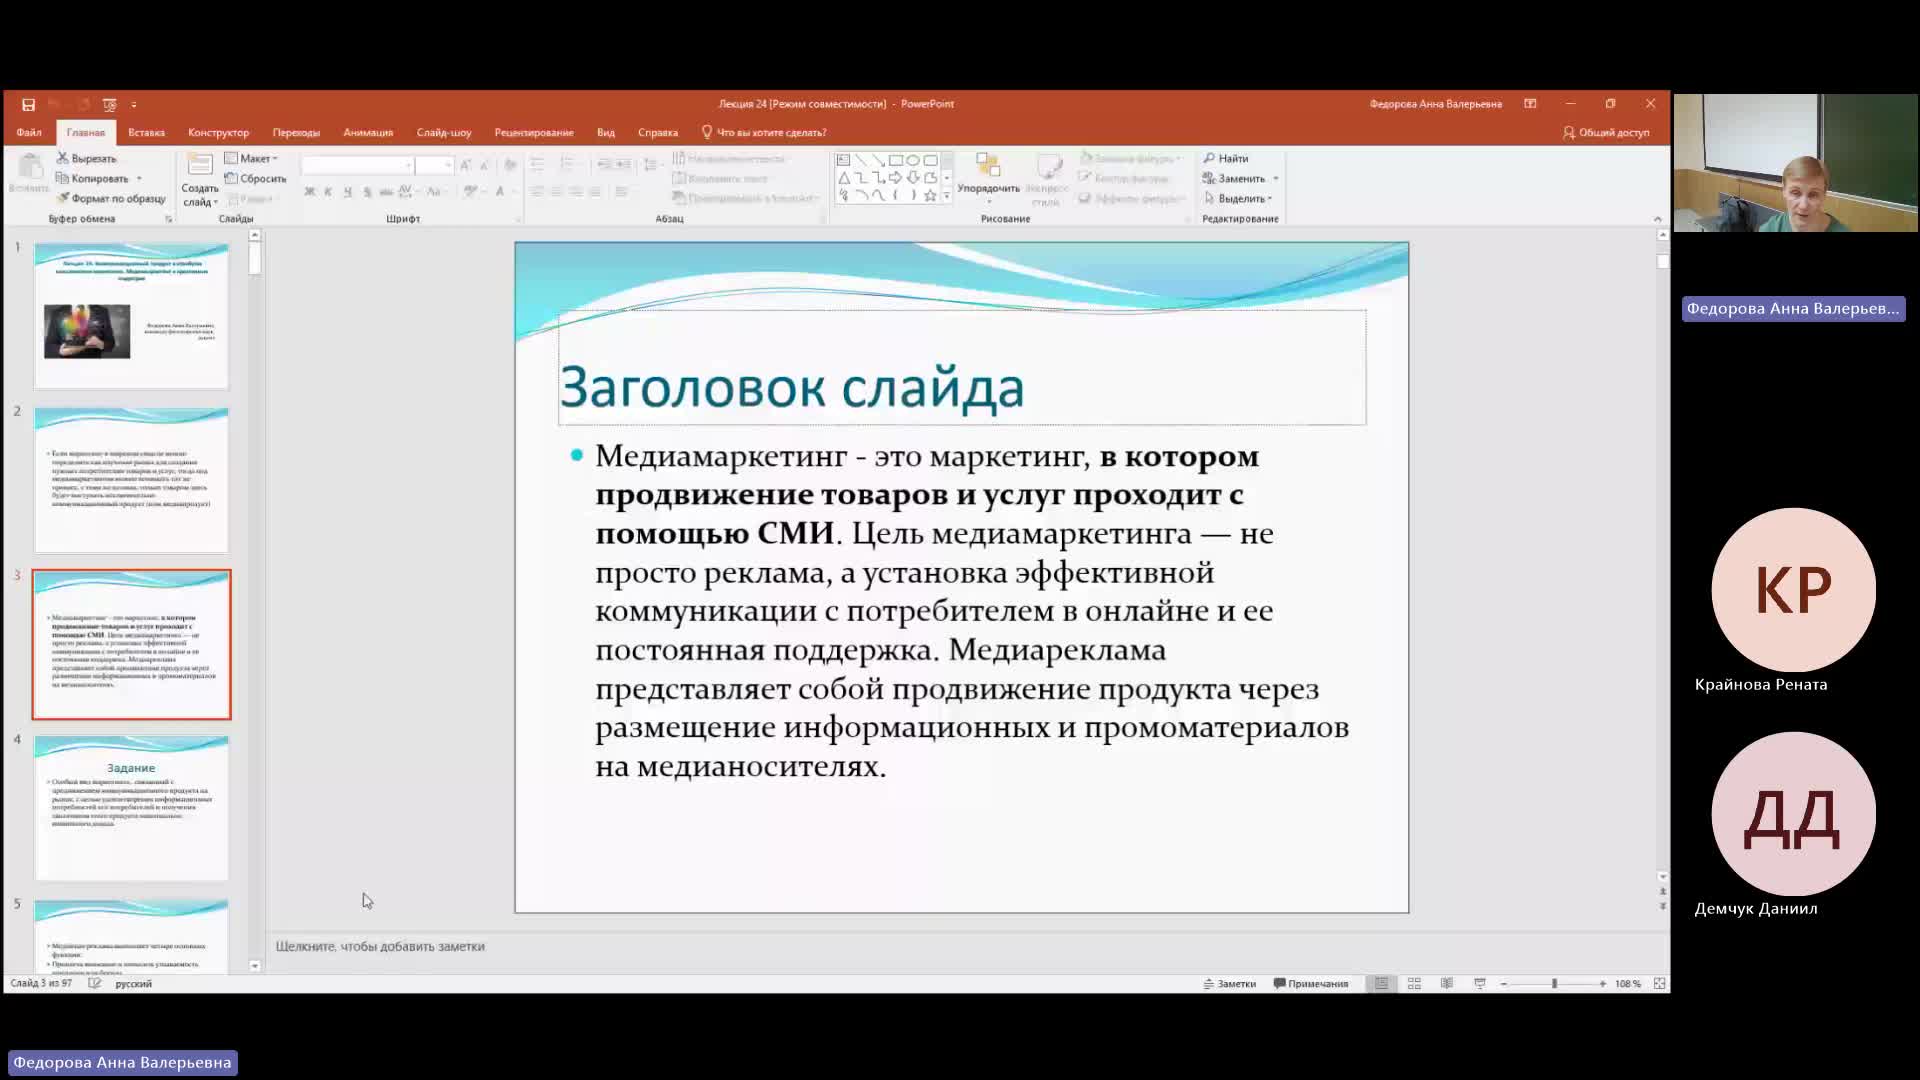Collapse the ribbon with the caret icon
This screenshot has width=1920, height=1080.
pyautogui.click(x=1657, y=219)
